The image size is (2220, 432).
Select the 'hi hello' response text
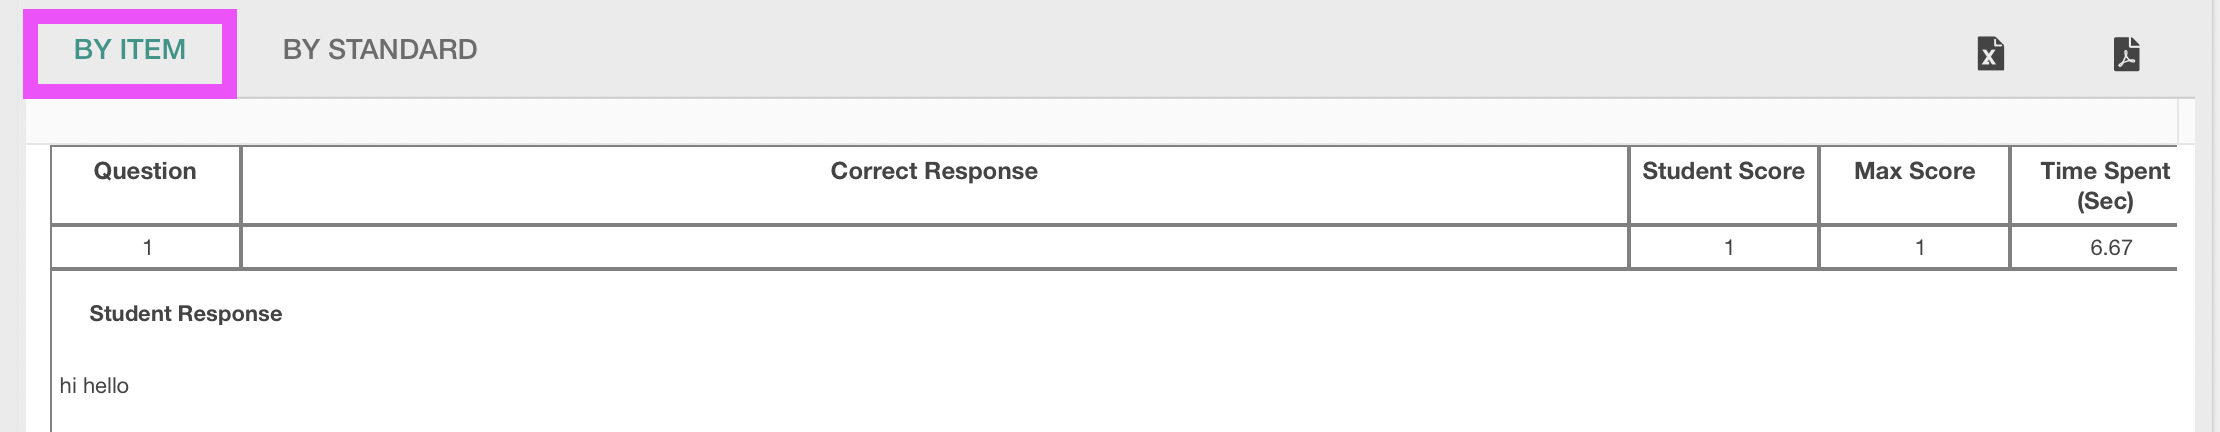[x=94, y=386]
